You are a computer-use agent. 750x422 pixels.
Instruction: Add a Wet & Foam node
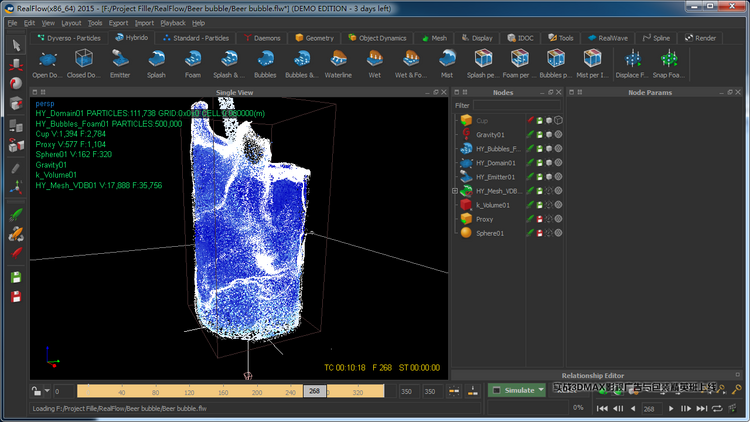tap(411, 64)
